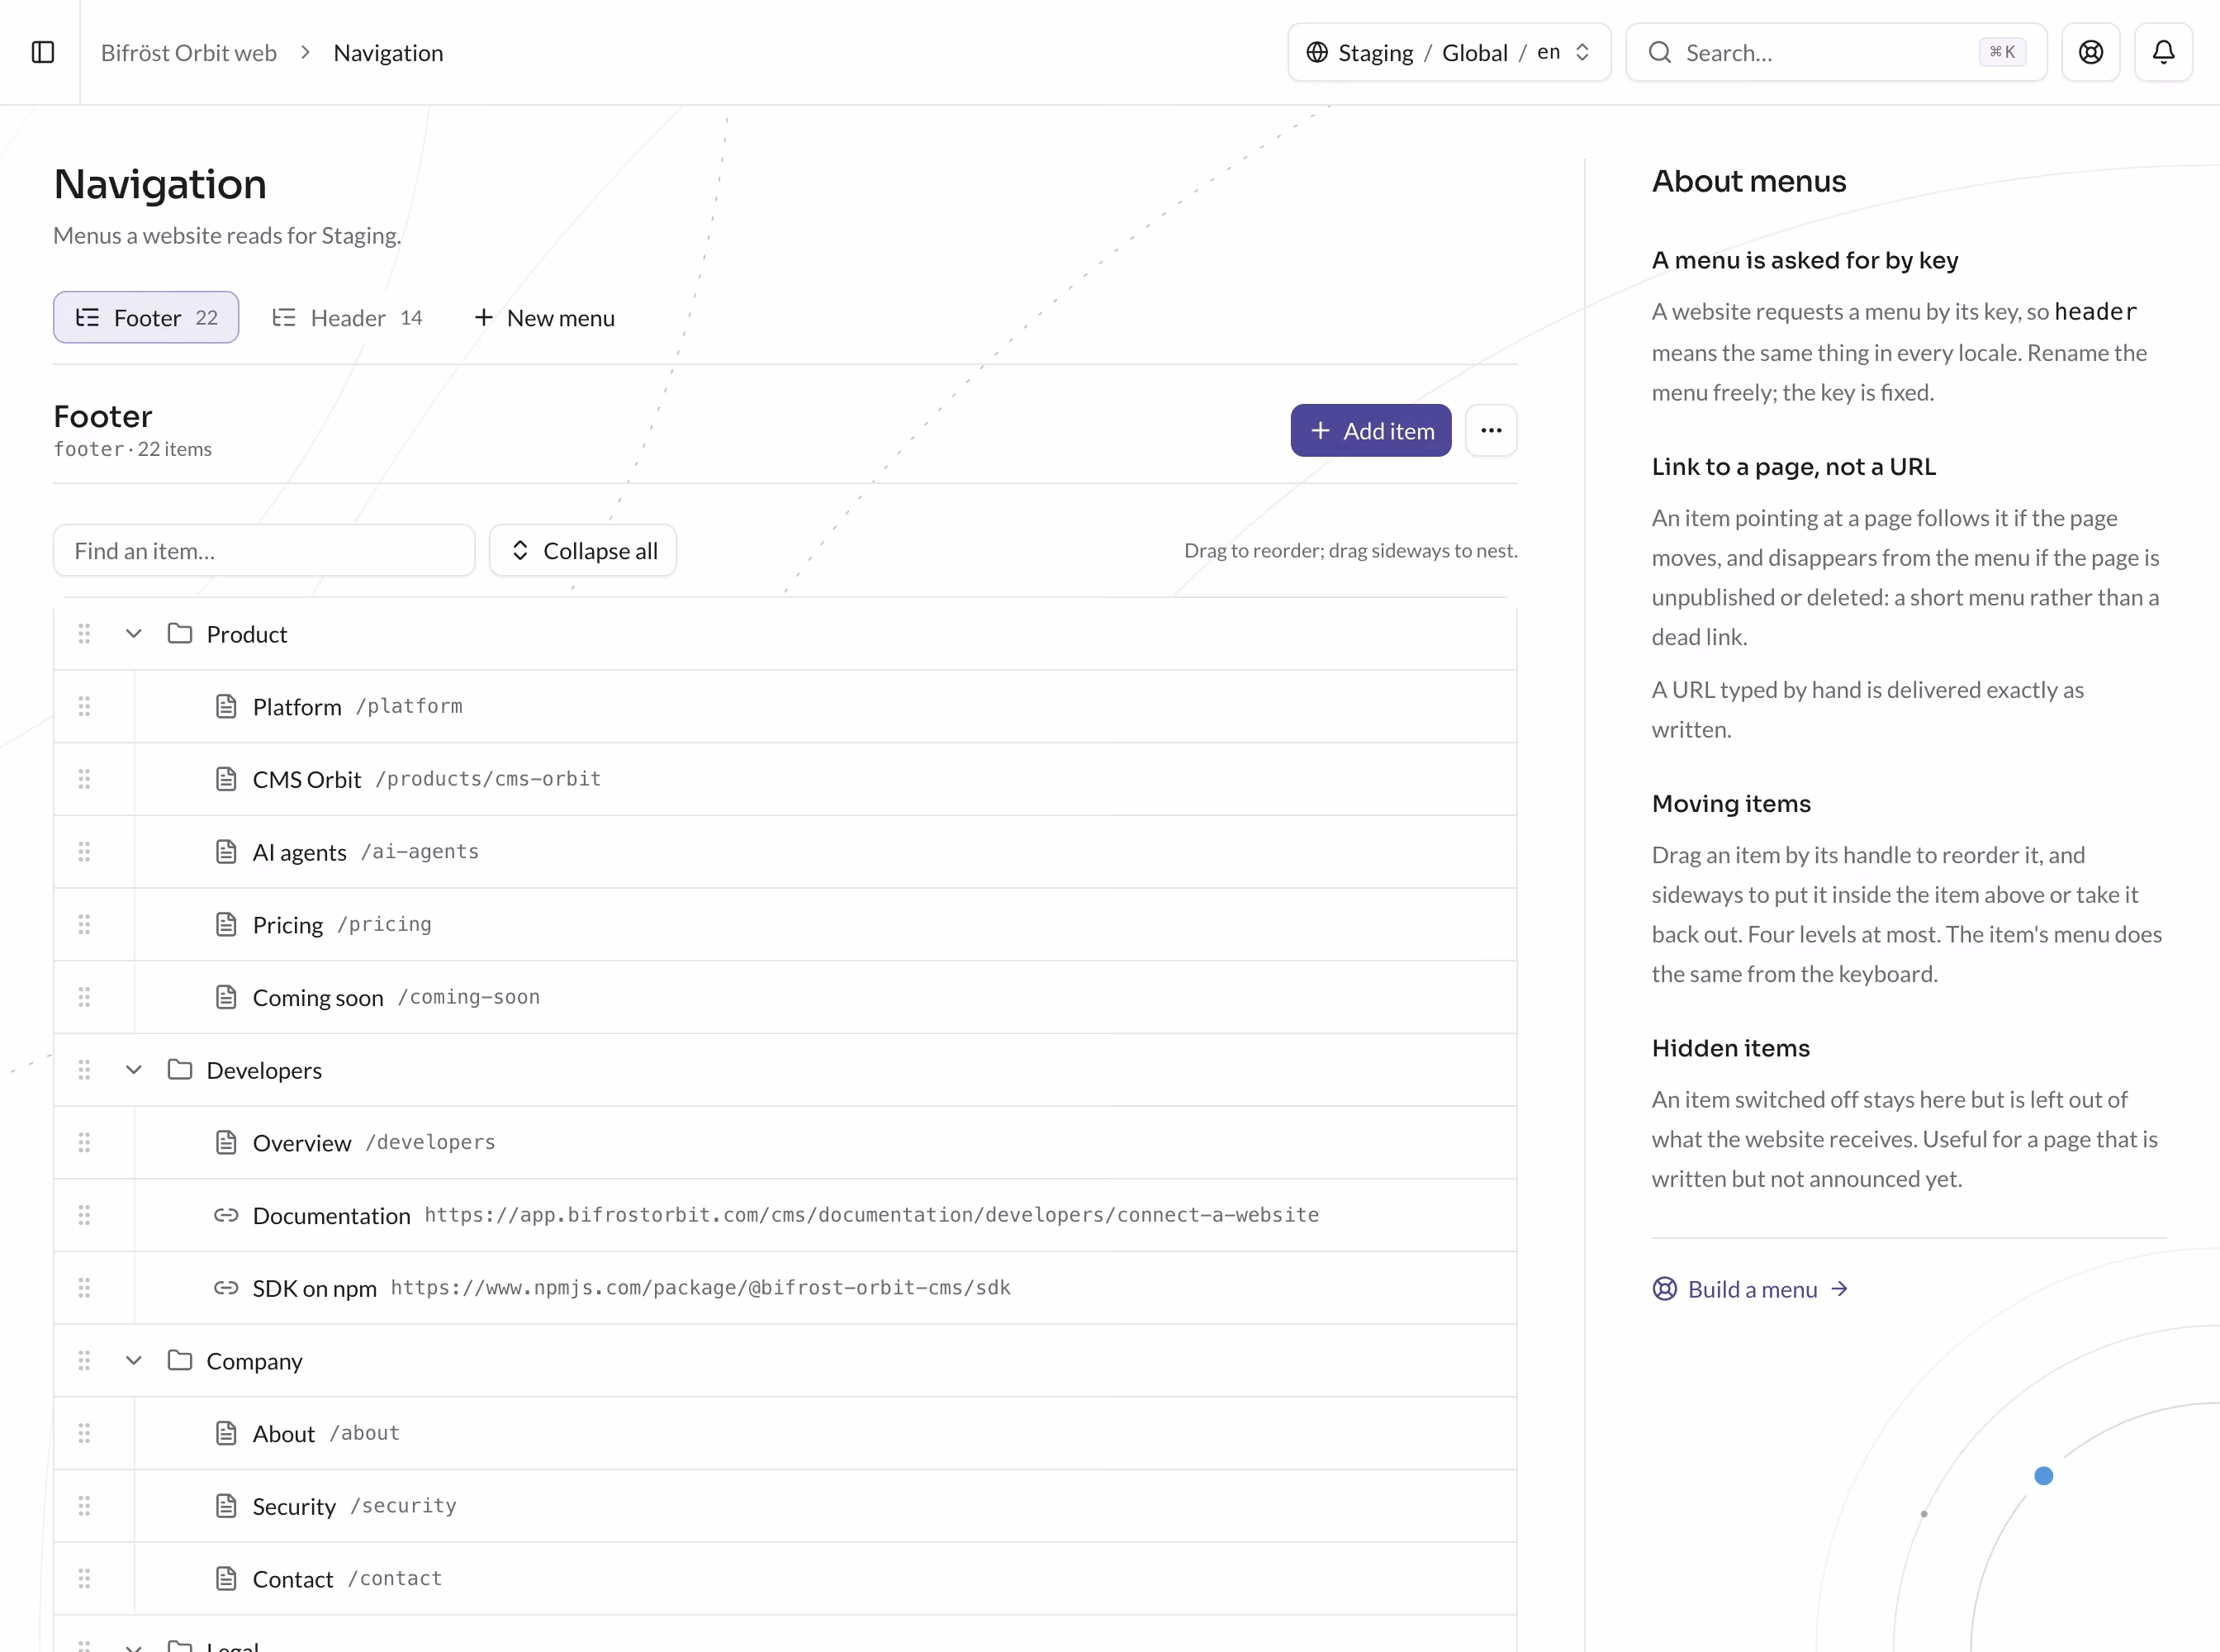Click the page icon beside AI agents
Viewport: 2220px width, 1652px height.
(226, 852)
